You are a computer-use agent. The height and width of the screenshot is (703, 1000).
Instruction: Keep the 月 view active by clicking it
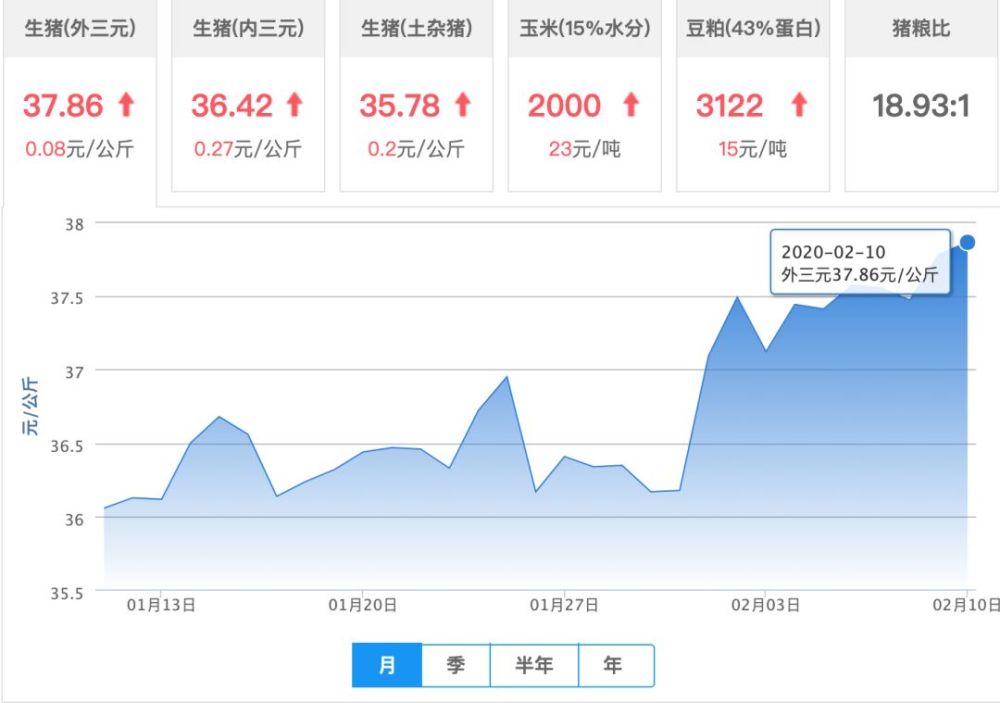[x=386, y=664]
